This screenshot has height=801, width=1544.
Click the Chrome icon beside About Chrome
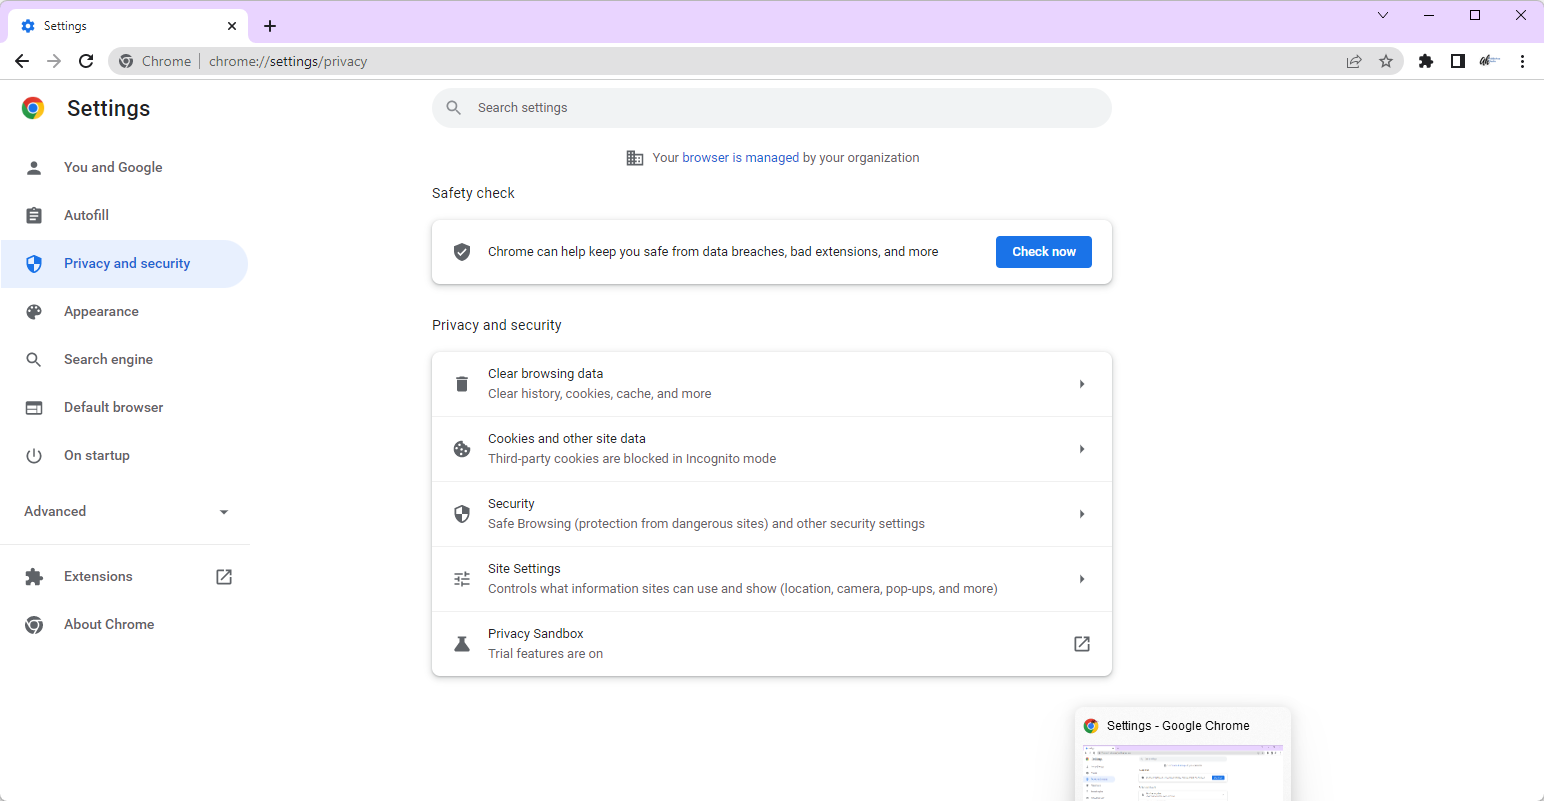point(34,624)
